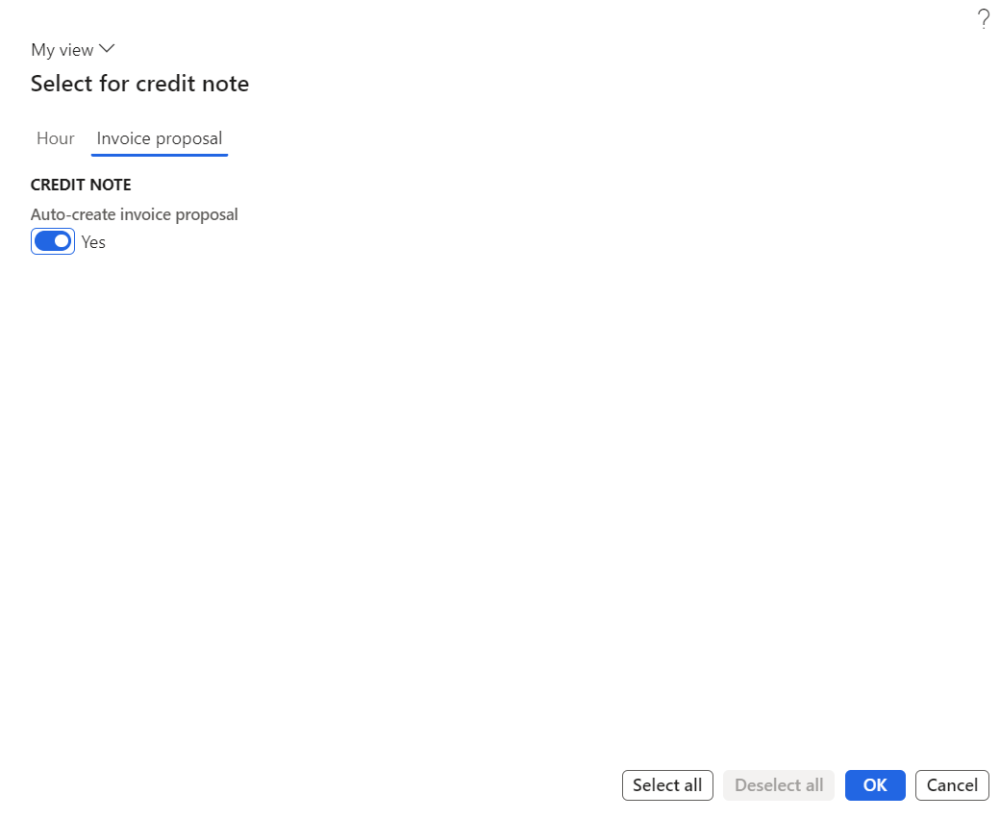Viewport: 1000px width, 819px height.
Task: Cancel the credit note dialog
Action: (x=952, y=785)
